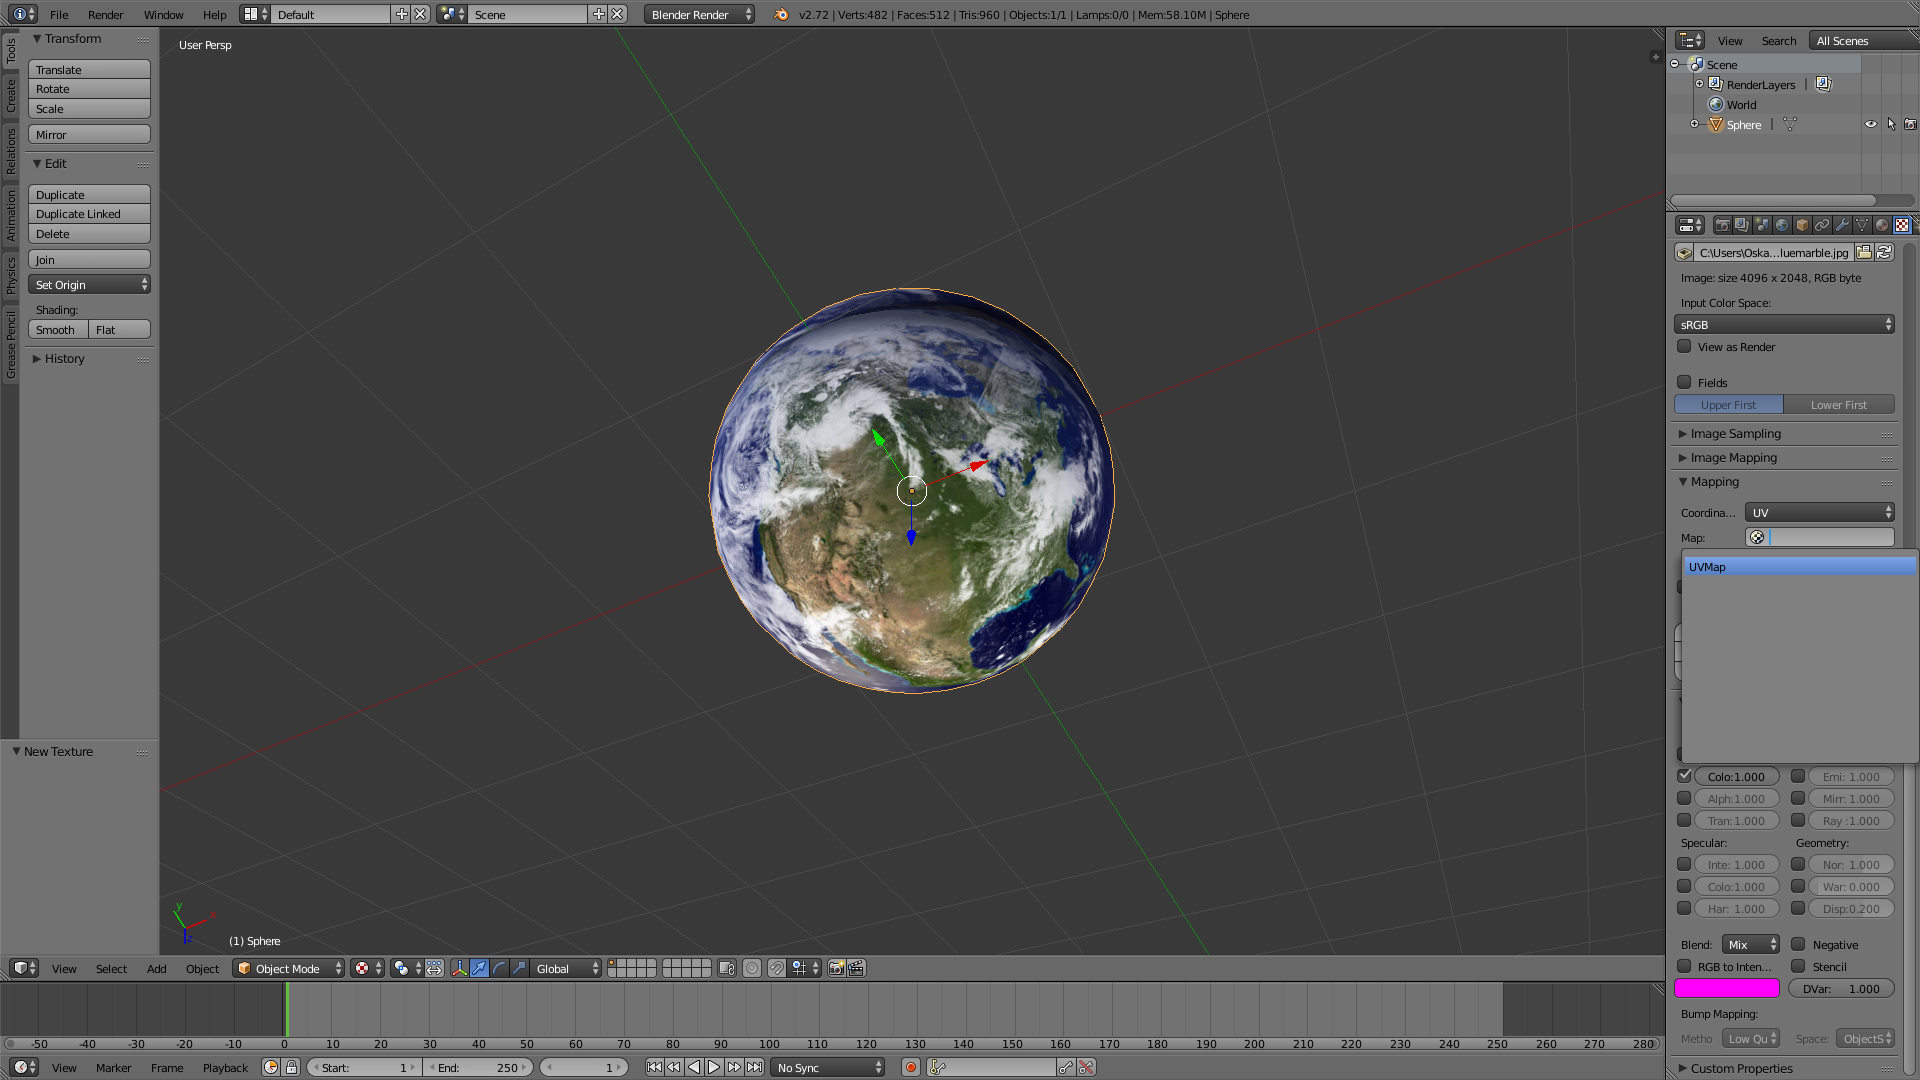Enable the Negative checkbox
Viewport: 1920px width, 1080px height.
point(1798,944)
